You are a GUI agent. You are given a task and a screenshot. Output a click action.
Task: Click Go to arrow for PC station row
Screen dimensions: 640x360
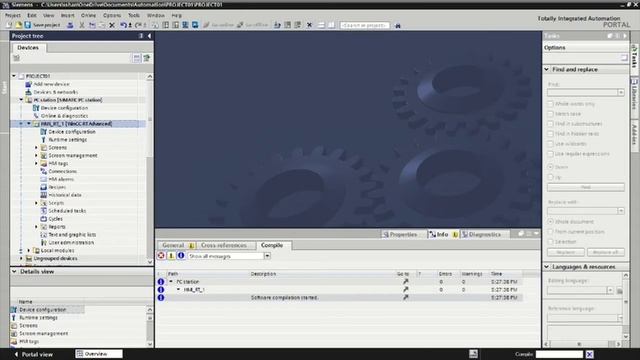pos(405,282)
